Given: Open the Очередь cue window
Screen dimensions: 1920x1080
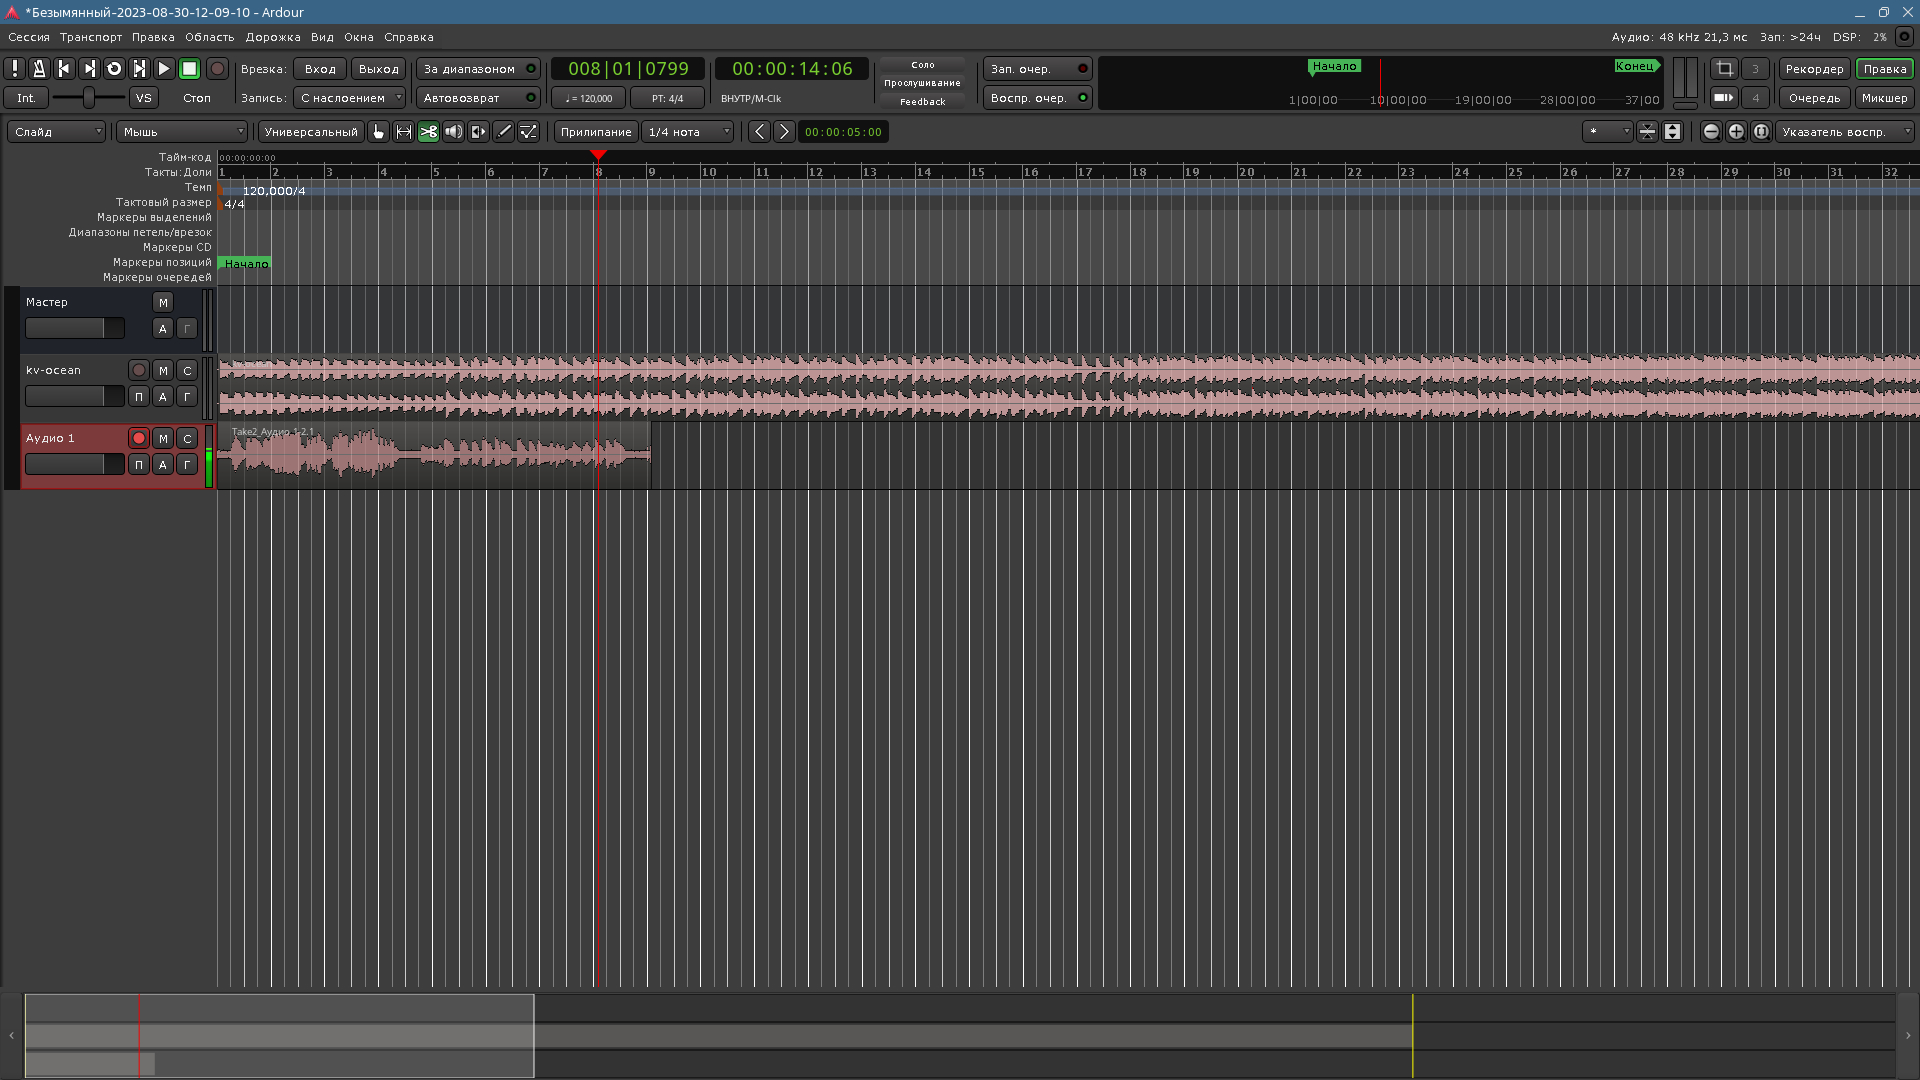Looking at the screenshot, I should [x=1815, y=98].
